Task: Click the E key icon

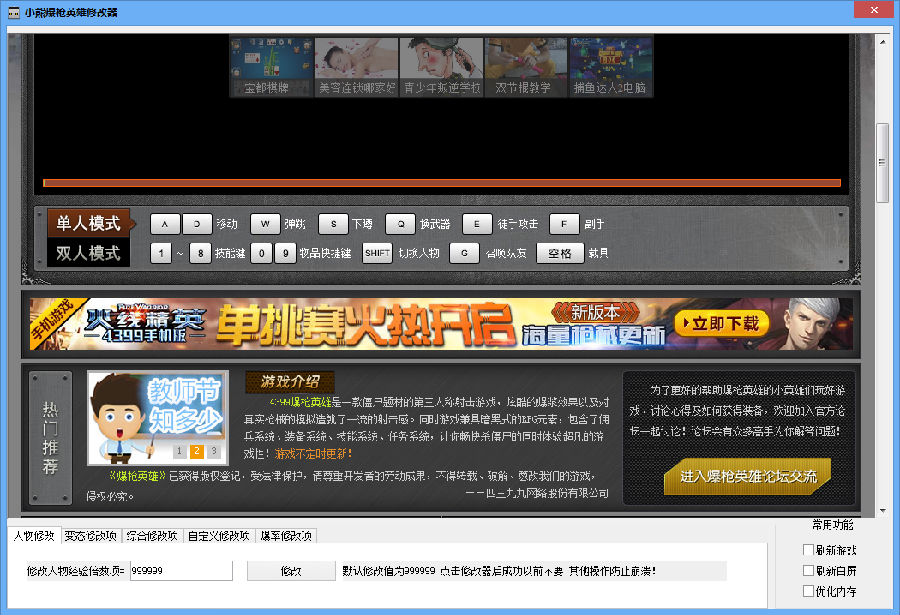Action: coord(477,224)
